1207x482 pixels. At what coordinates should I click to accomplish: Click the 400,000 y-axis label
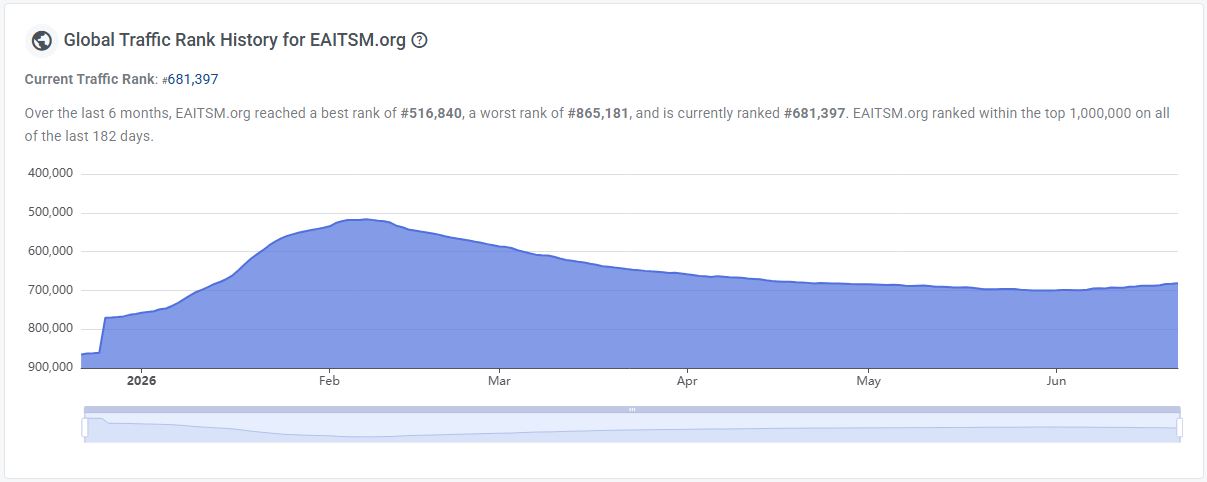pos(49,173)
